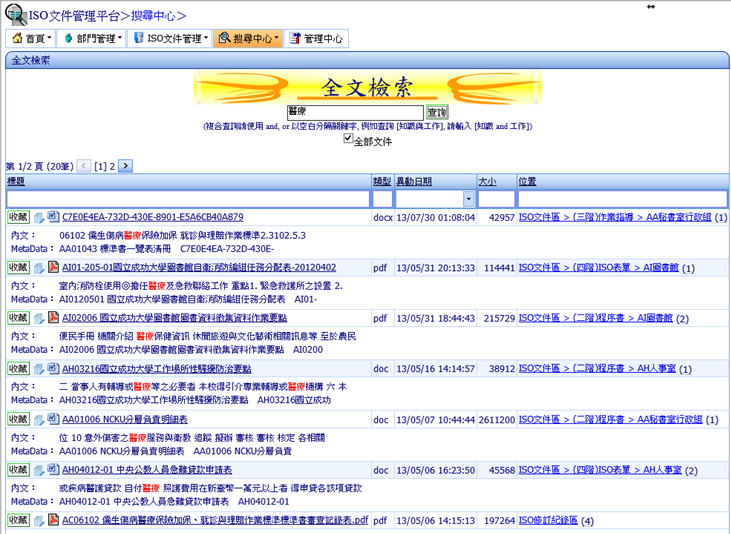Viewport: 731px width, 534px height.
Task: Open document C7E0E4EA-732D-430E-8901-E5A6CB40A879
Action: point(153,217)
